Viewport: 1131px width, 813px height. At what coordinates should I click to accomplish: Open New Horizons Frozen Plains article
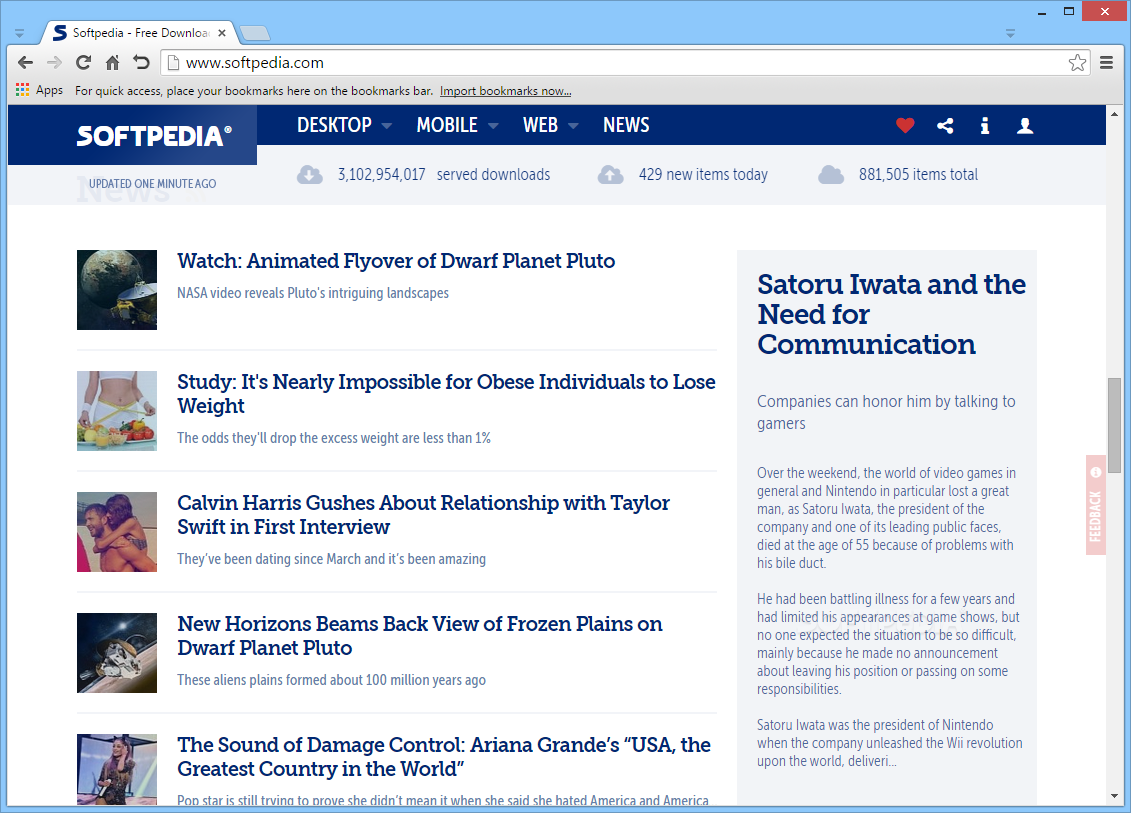coord(420,636)
